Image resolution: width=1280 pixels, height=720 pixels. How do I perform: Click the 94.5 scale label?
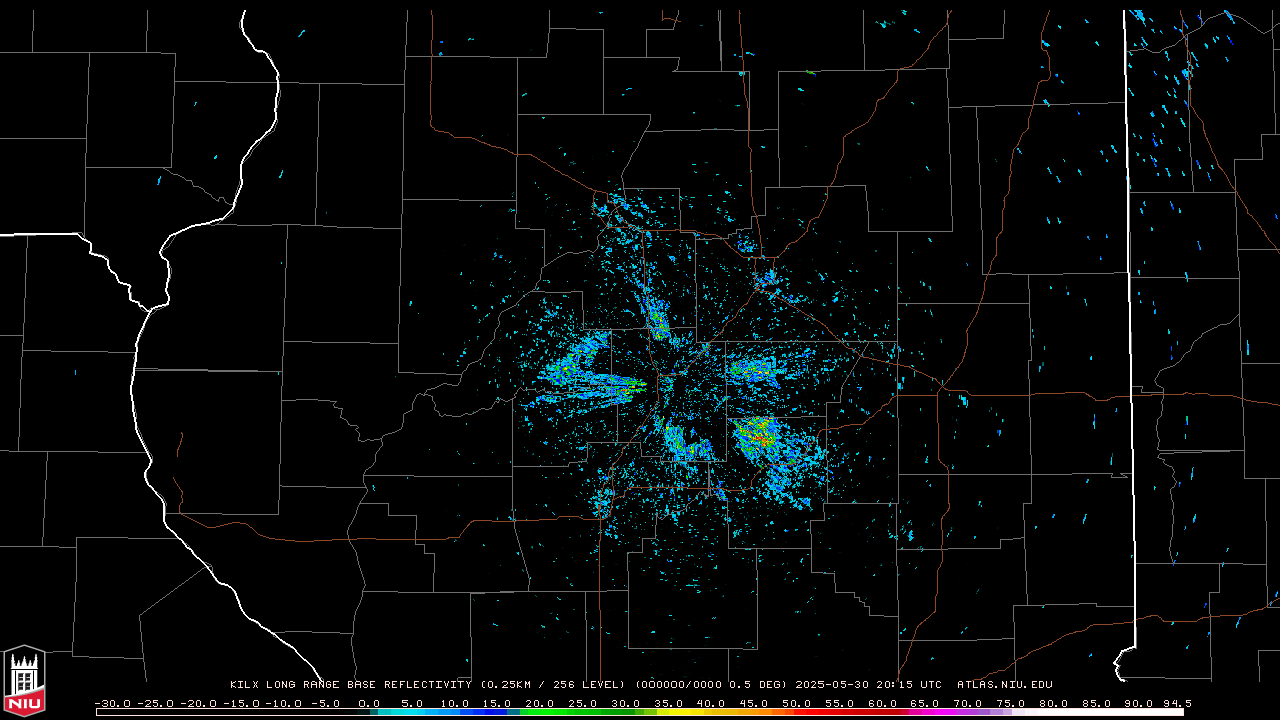(x=1177, y=704)
